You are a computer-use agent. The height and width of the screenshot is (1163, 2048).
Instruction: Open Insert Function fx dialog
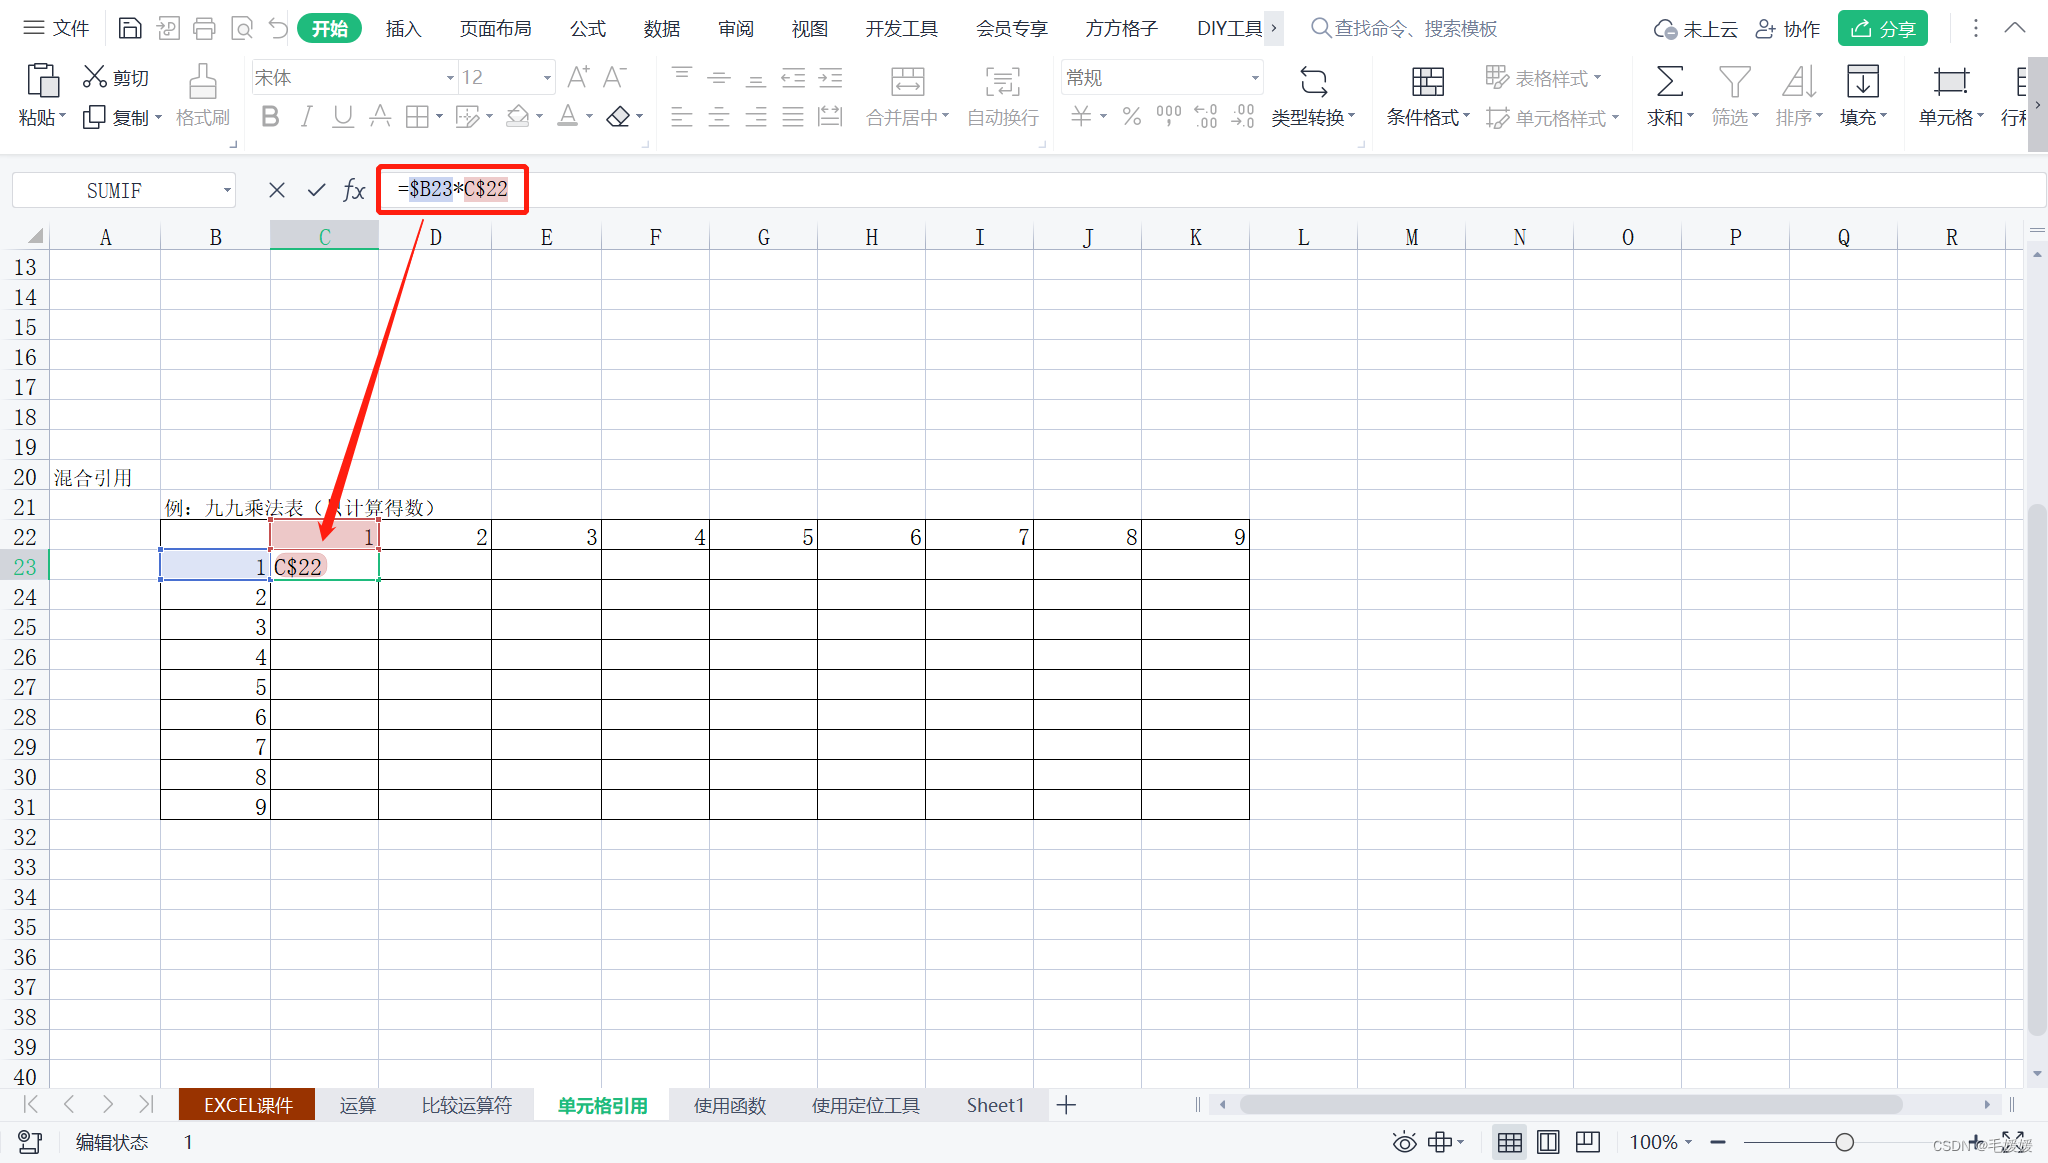tap(354, 190)
